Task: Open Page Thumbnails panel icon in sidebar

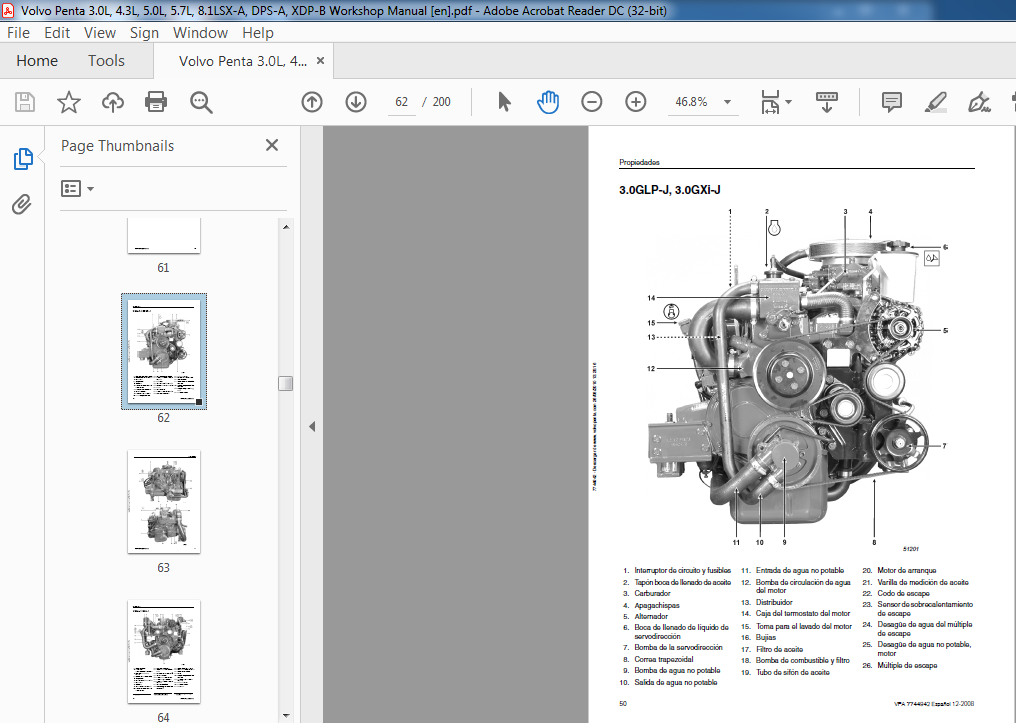Action: (x=23, y=159)
